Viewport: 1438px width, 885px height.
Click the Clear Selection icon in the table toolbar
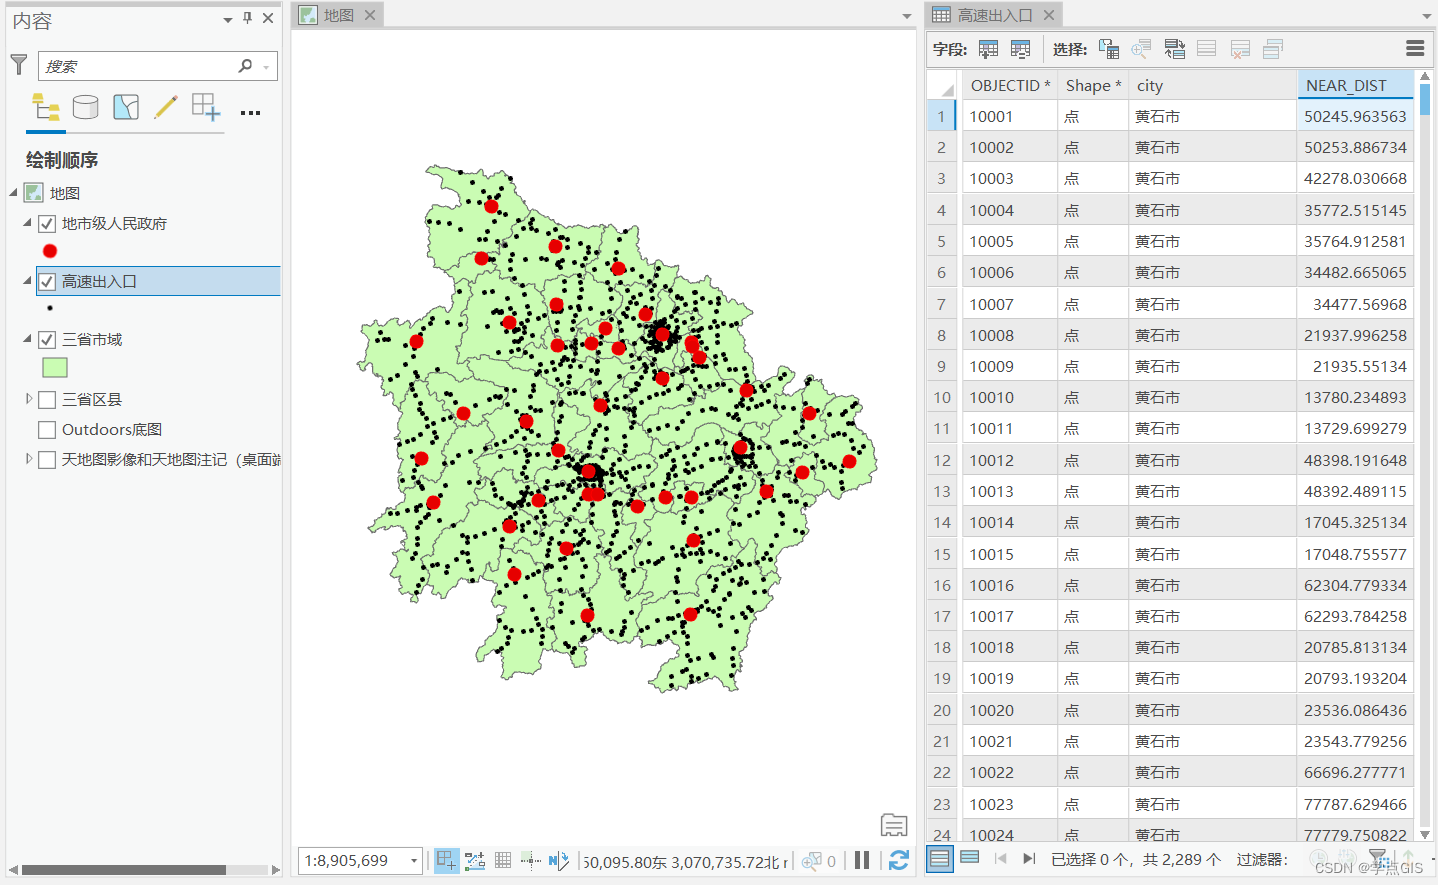coord(1207,49)
